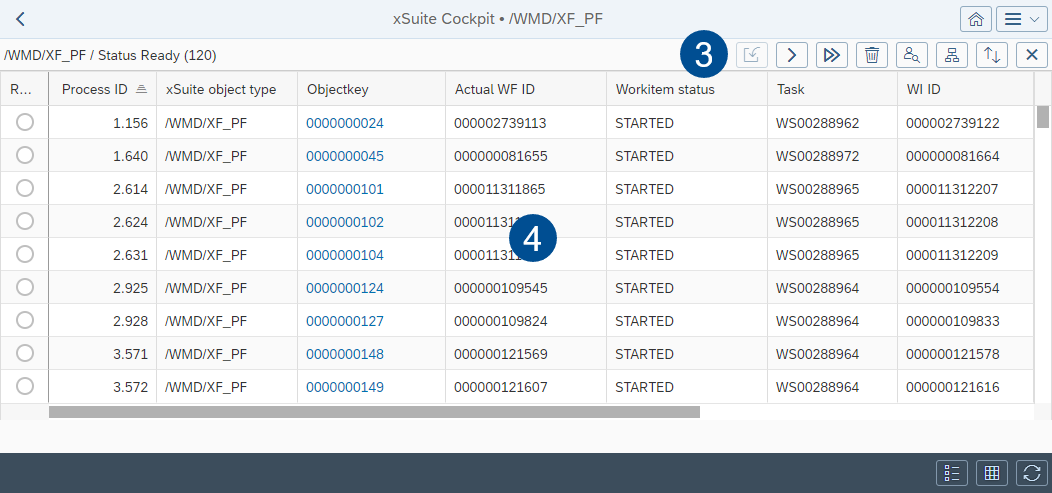Select the radio button for process 3.571
The height and width of the screenshot is (493, 1052).
[25, 353]
